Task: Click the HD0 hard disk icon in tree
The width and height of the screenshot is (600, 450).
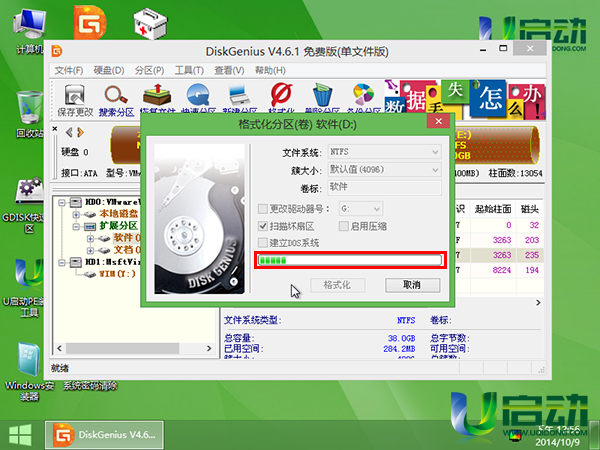Action: point(76,202)
